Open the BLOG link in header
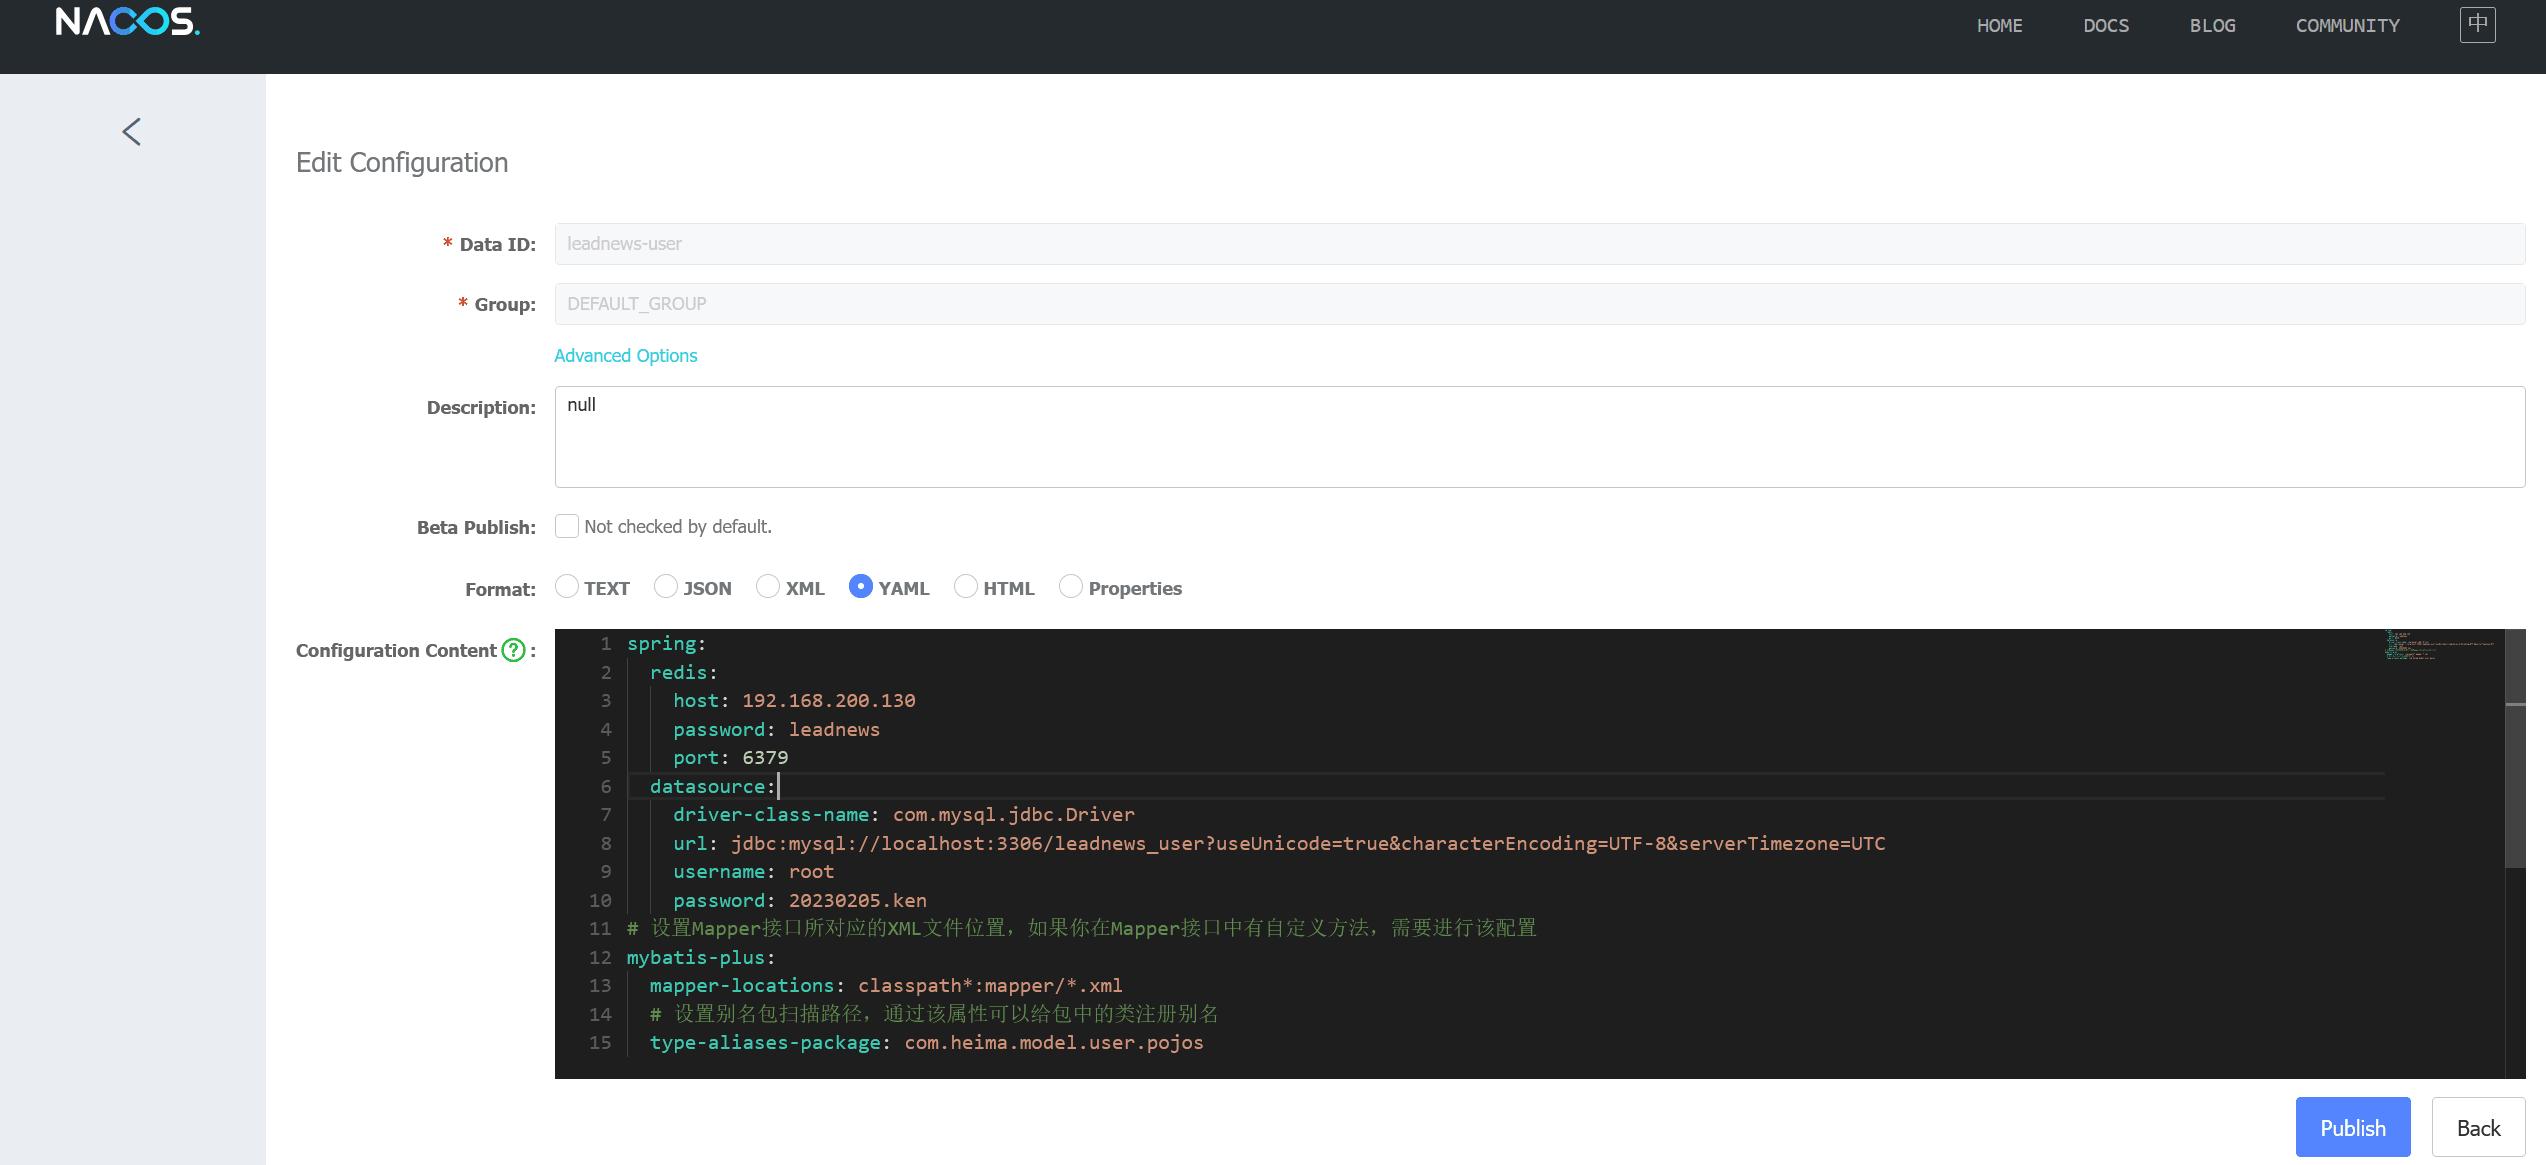The height and width of the screenshot is (1165, 2546). coord(2212,26)
